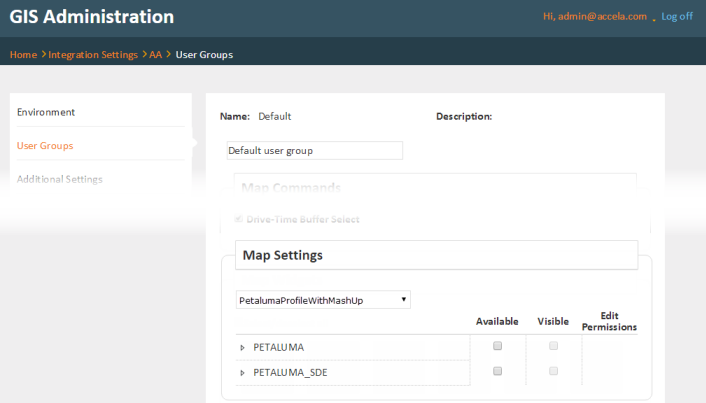The height and width of the screenshot is (403, 706).
Task: Select User Groups in sidebar
Action: (45, 146)
